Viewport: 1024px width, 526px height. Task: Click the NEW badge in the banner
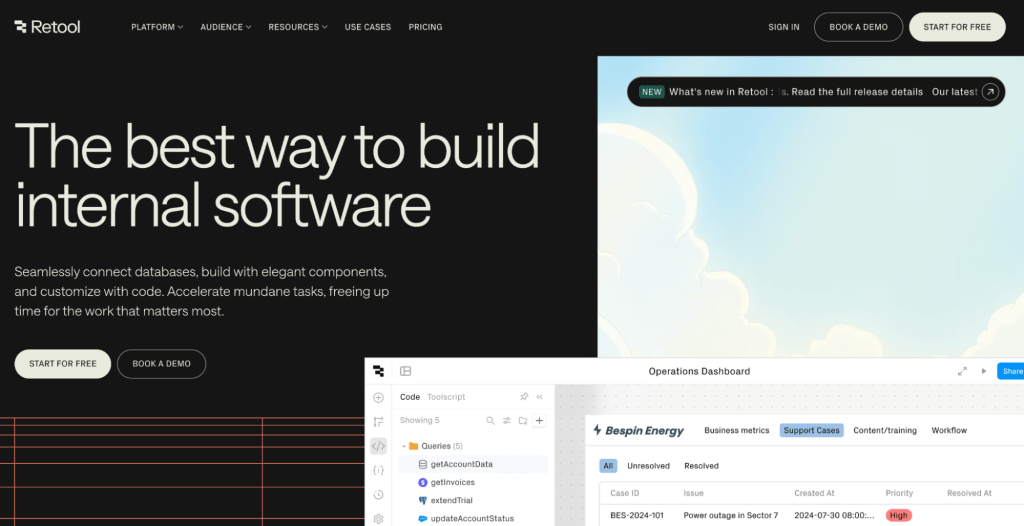coord(651,91)
